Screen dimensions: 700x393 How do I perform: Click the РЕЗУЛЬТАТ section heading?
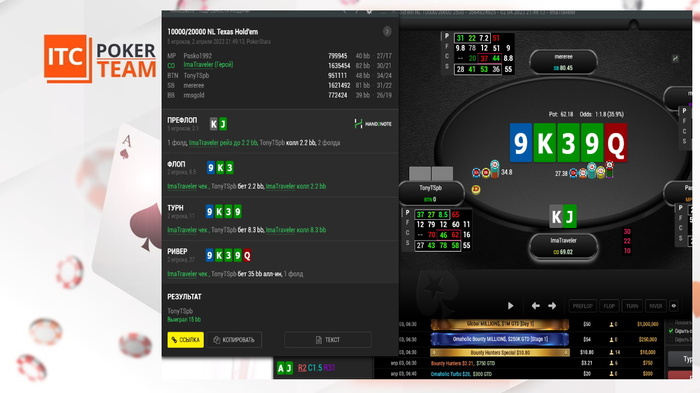pos(184,297)
